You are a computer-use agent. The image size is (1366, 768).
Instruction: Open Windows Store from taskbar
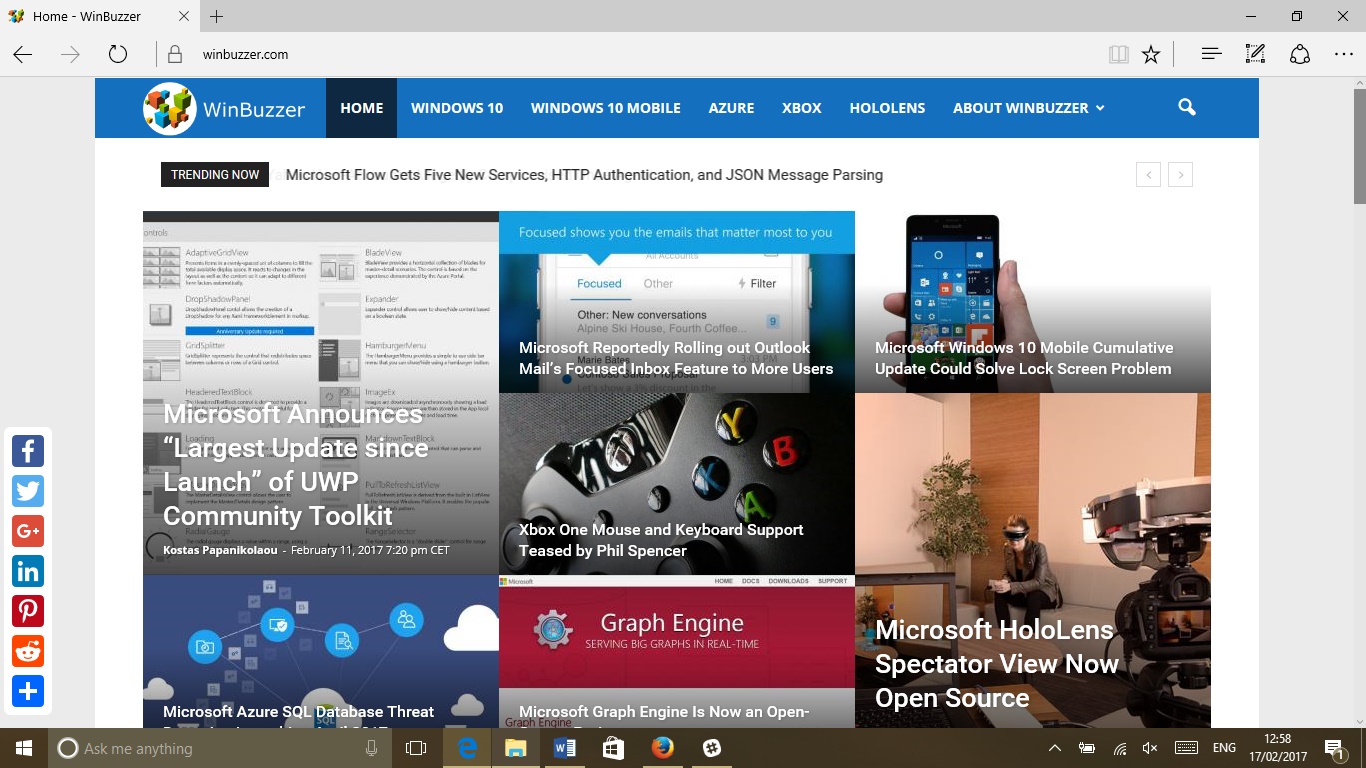click(613, 748)
